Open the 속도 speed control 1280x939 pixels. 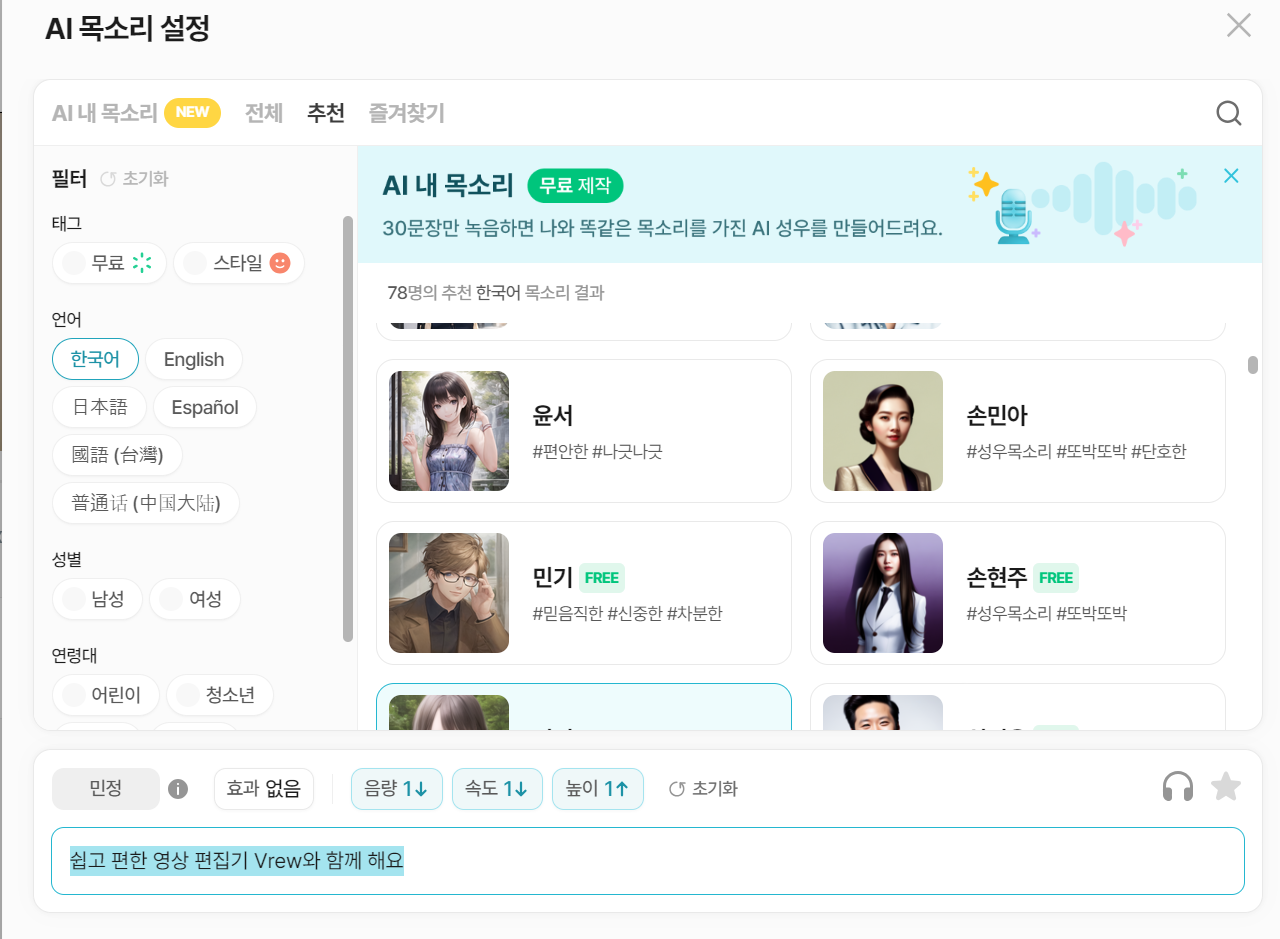[497, 788]
